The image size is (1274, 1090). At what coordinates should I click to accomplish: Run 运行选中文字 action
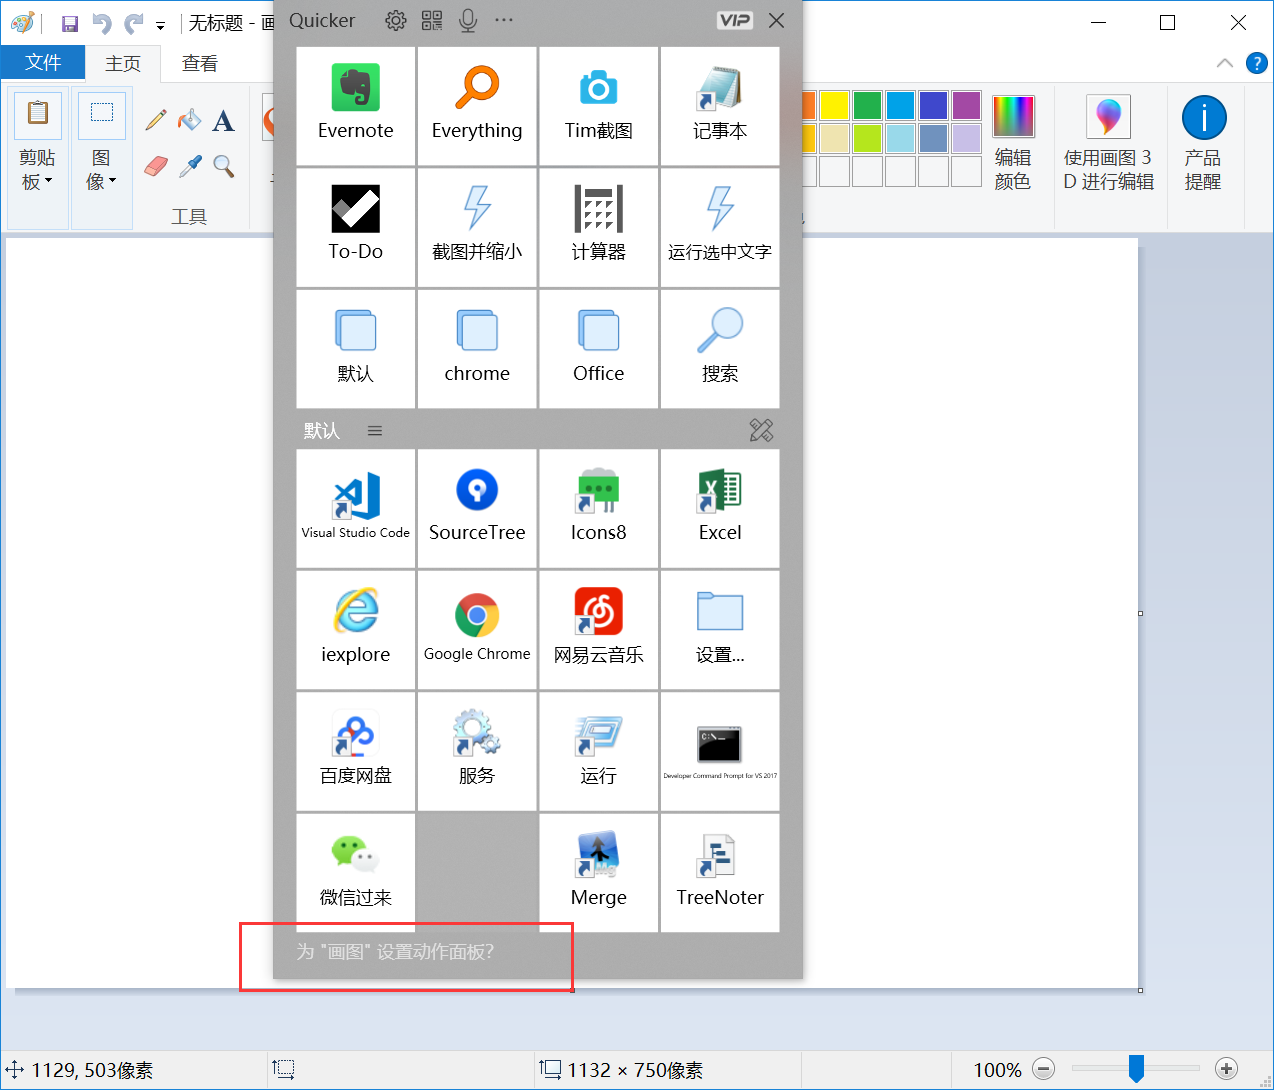pyautogui.click(x=720, y=227)
